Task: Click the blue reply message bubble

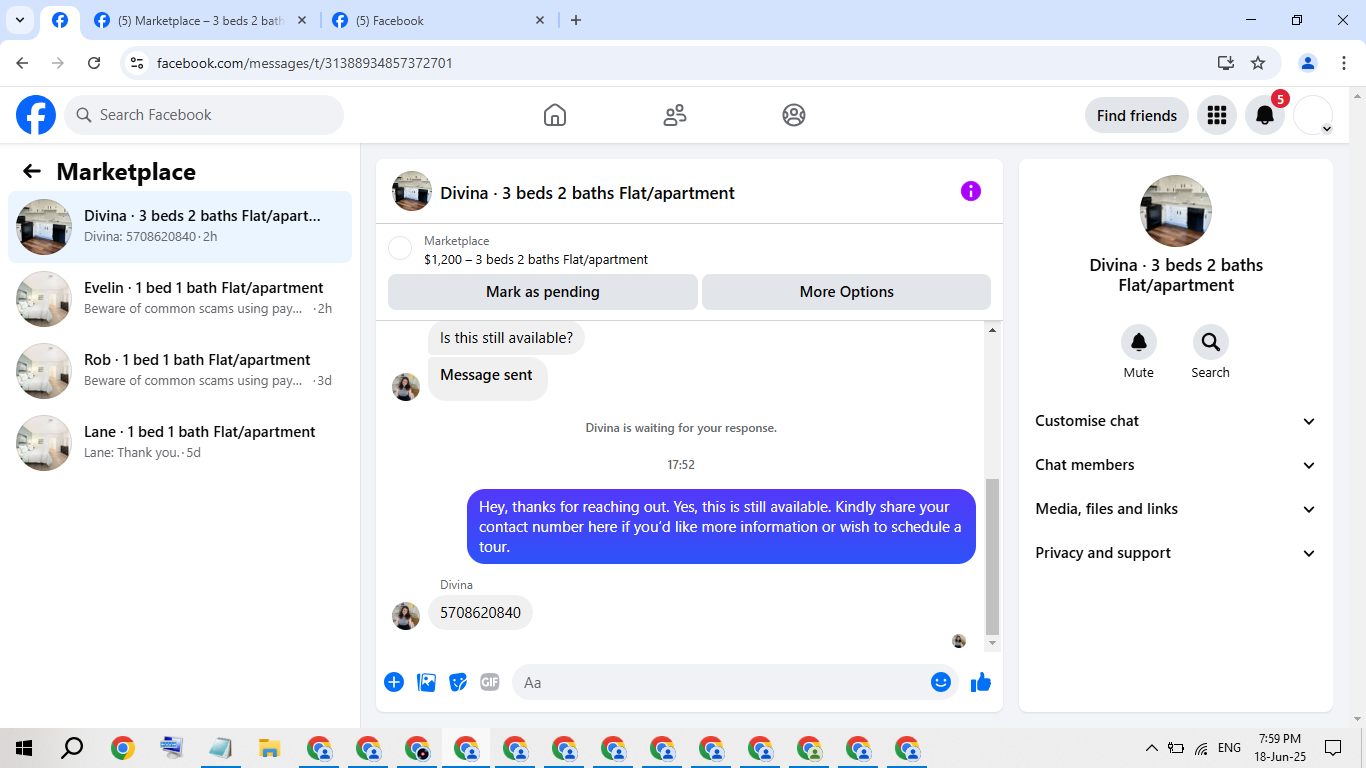Action: (x=721, y=526)
